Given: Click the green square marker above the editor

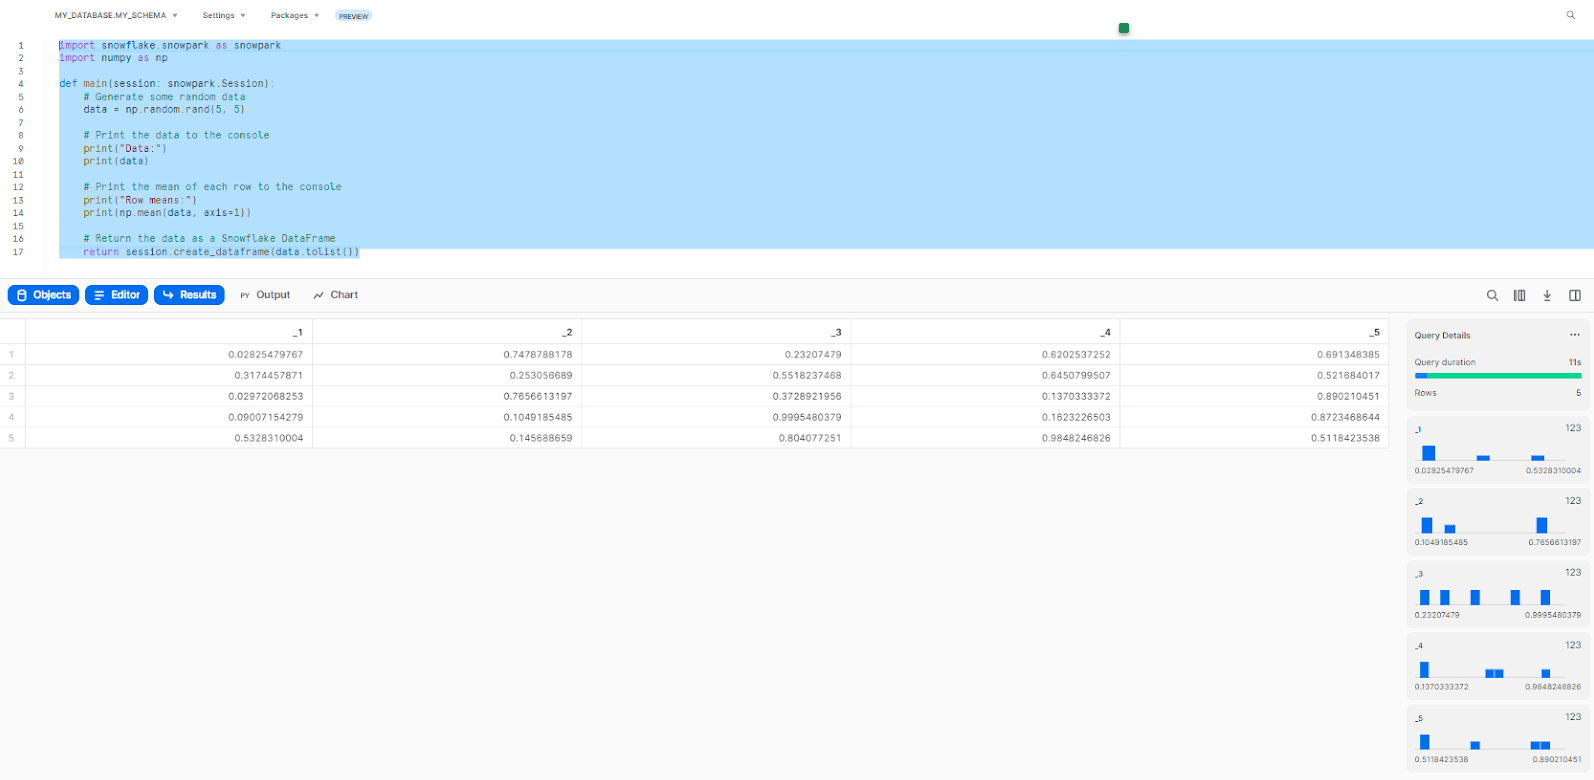Looking at the screenshot, I should (x=1124, y=28).
